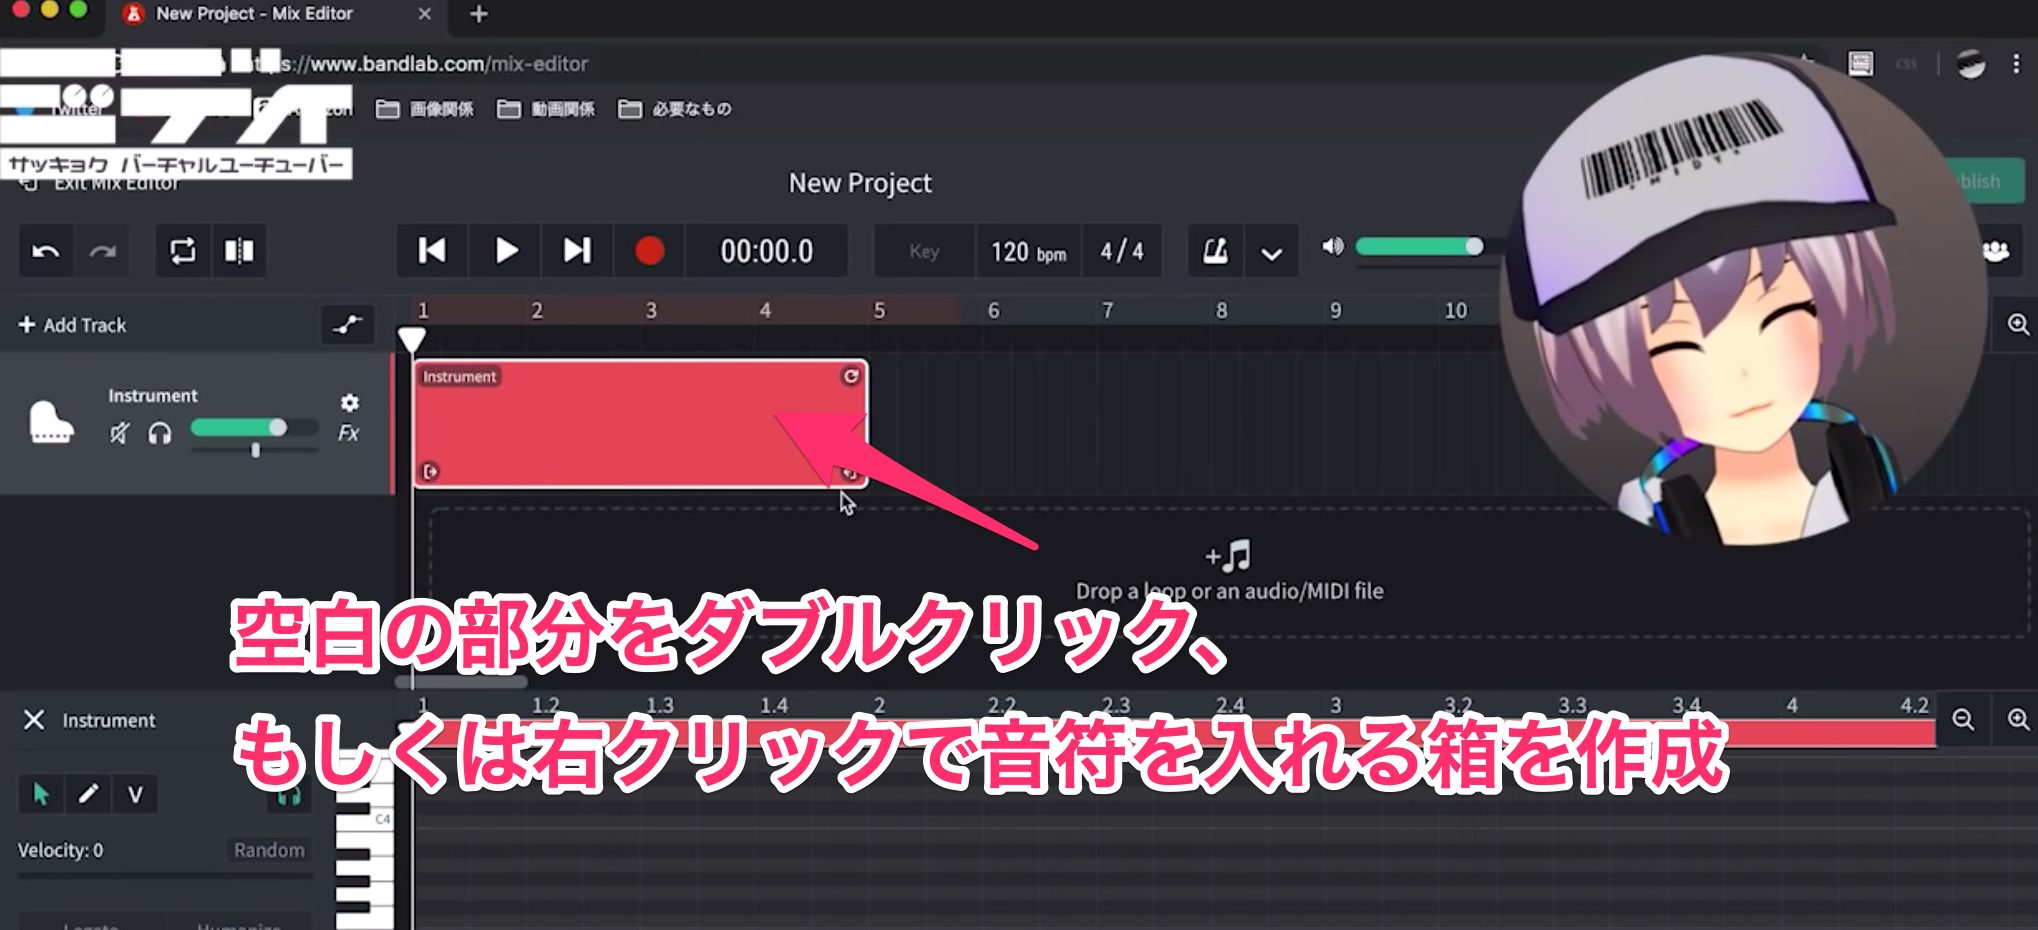Image resolution: width=2038 pixels, height=930 pixels.
Task: Skip back to project start
Action: click(432, 251)
